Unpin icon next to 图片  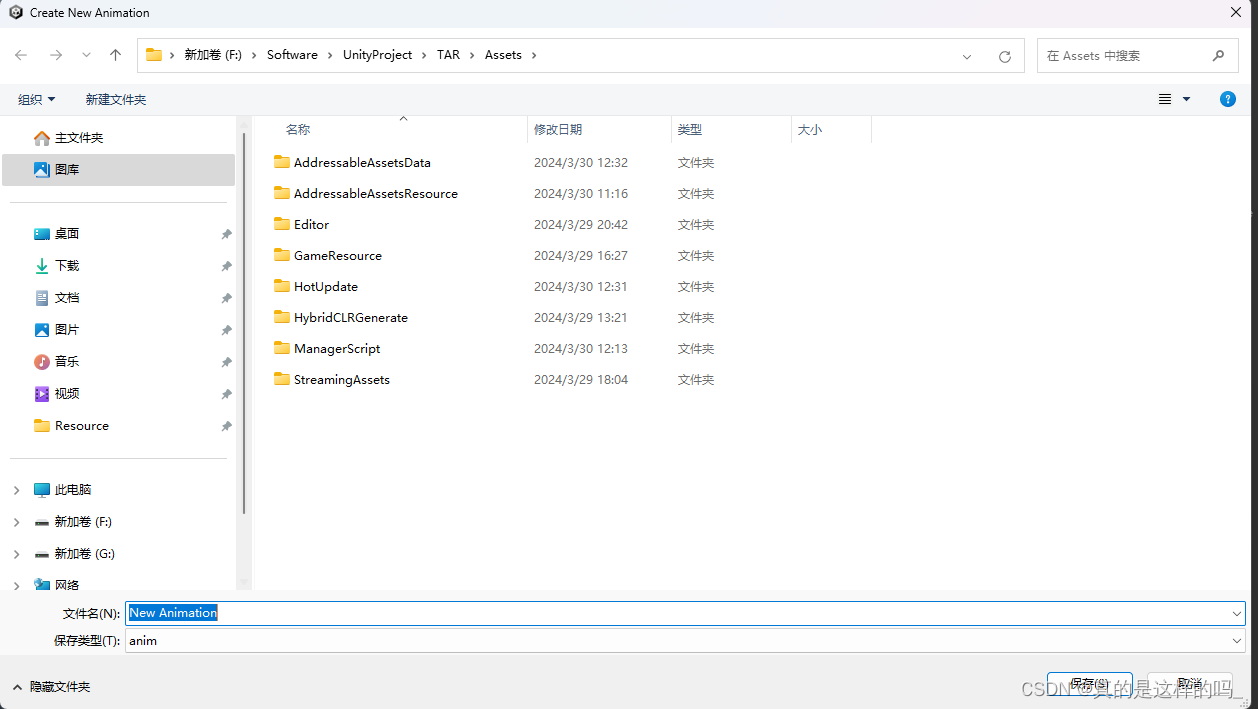(x=226, y=330)
